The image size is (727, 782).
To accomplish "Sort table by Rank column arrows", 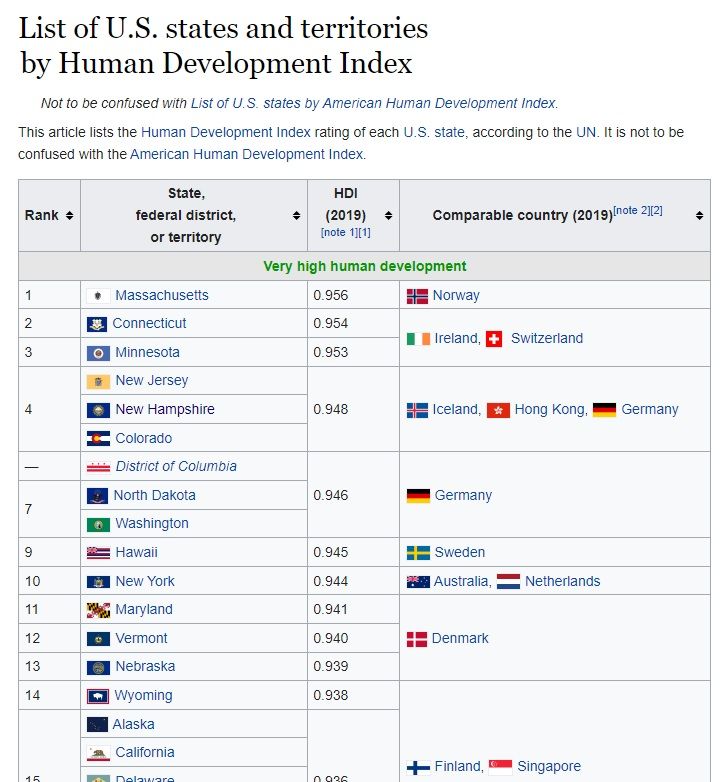I will (x=69, y=215).
